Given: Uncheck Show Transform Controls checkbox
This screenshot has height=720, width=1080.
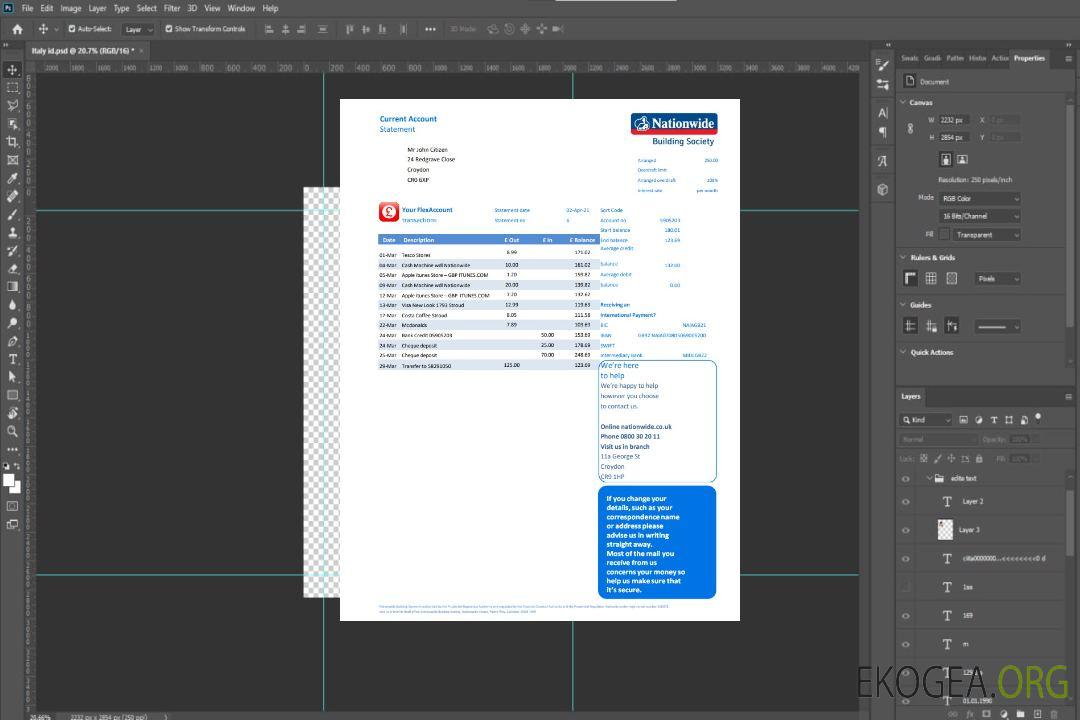Looking at the screenshot, I should click(x=169, y=29).
